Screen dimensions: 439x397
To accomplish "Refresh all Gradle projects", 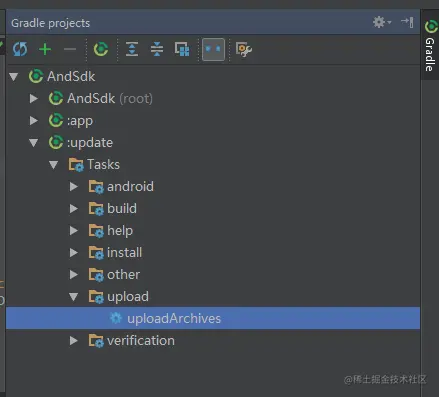I will click(20, 49).
